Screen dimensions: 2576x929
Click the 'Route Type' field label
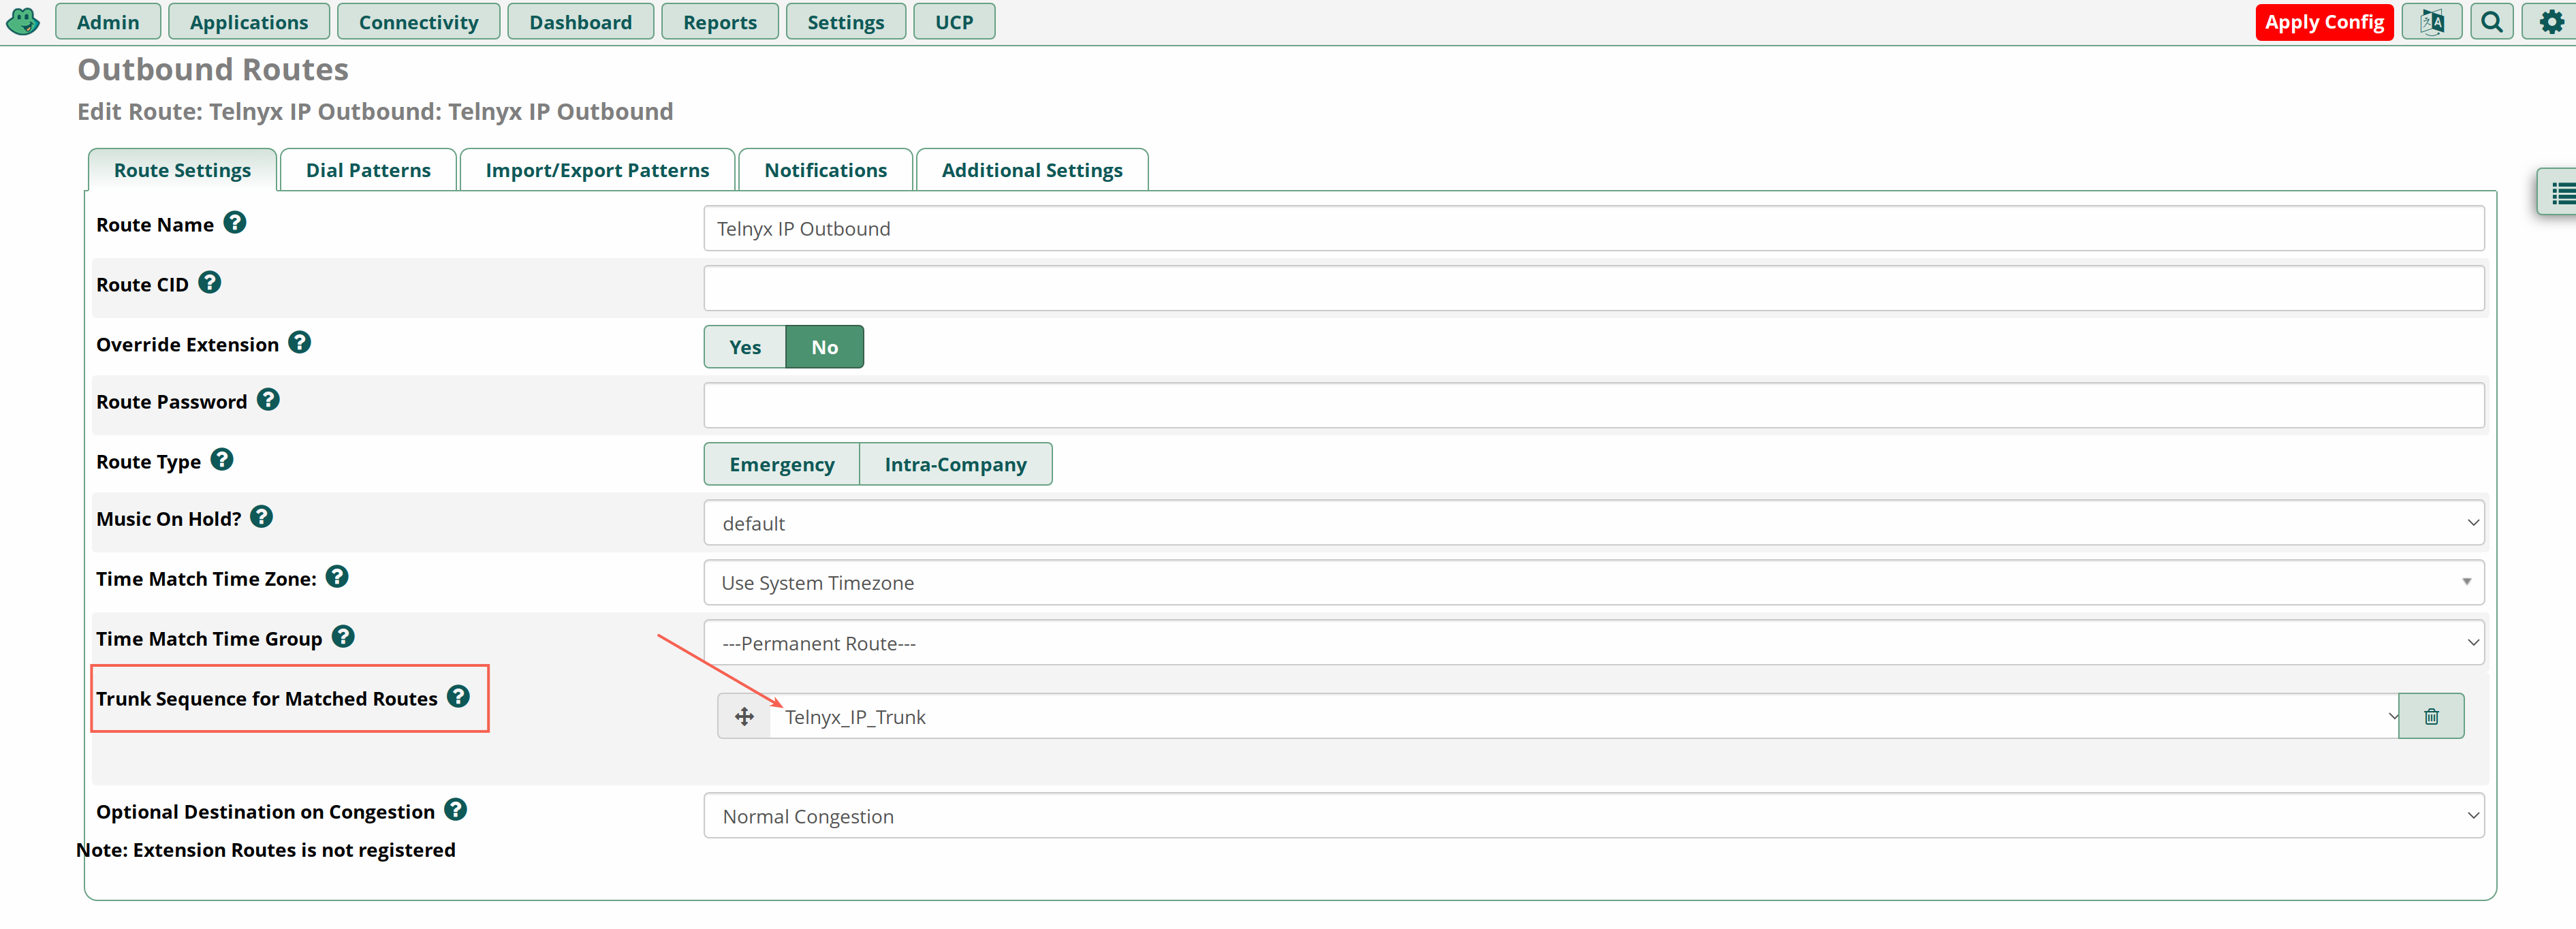click(148, 462)
